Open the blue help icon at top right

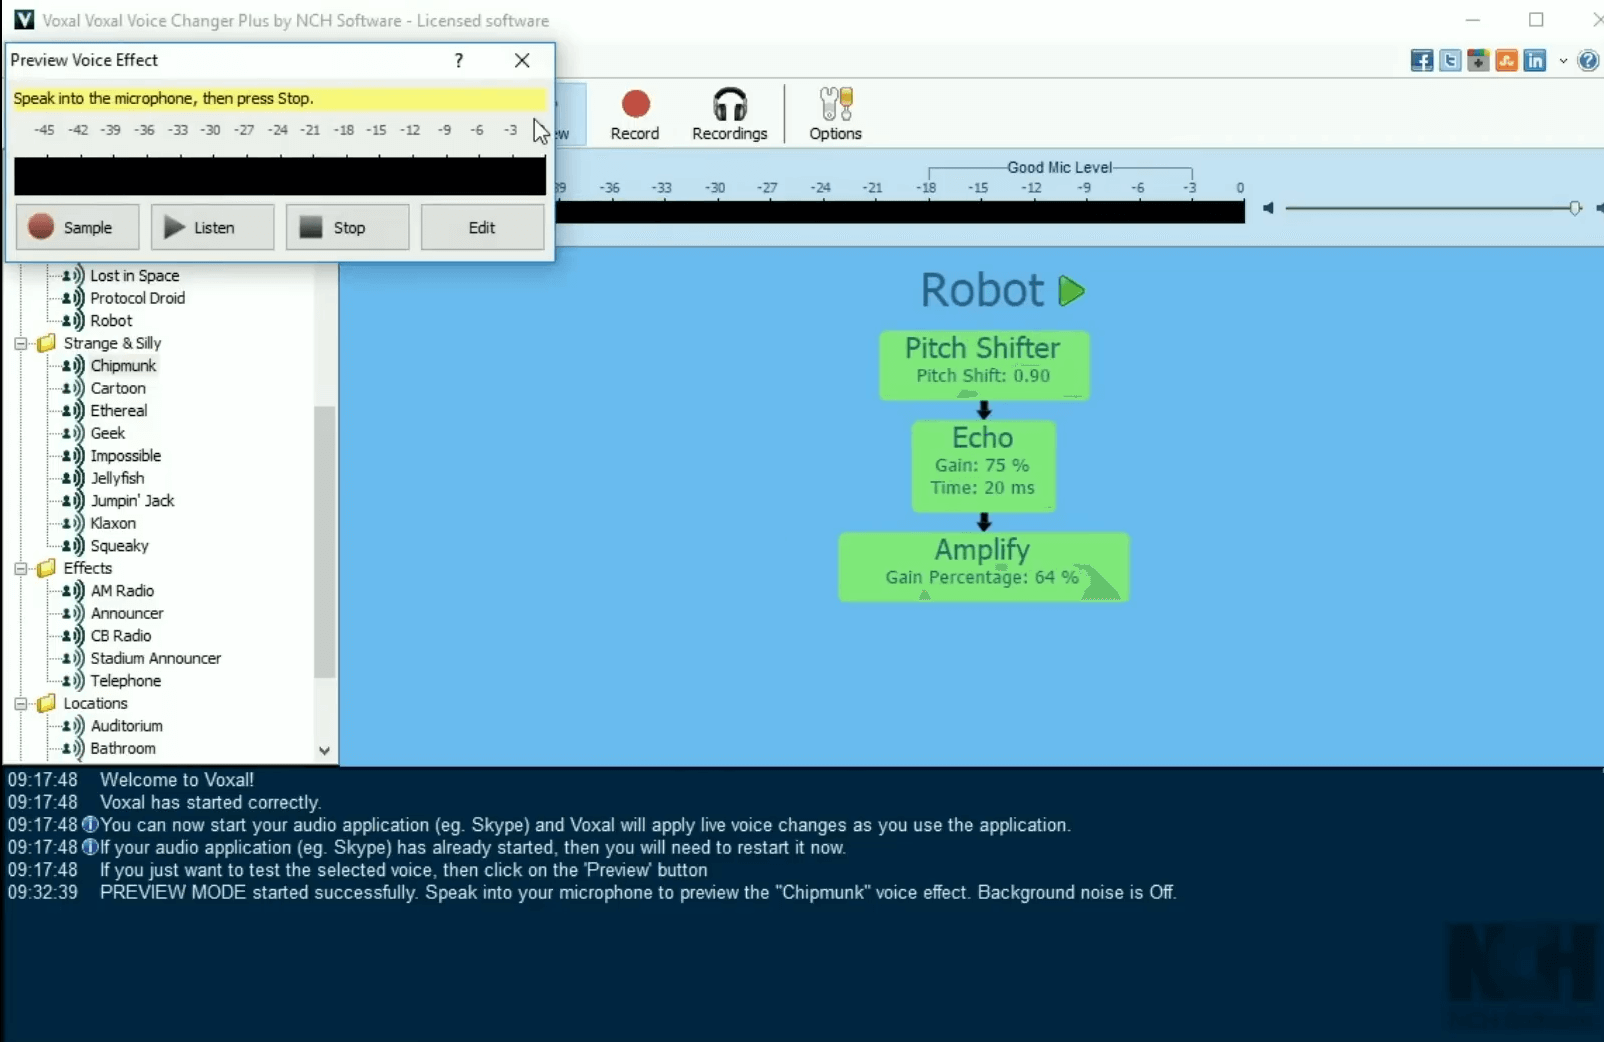click(1587, 61)
